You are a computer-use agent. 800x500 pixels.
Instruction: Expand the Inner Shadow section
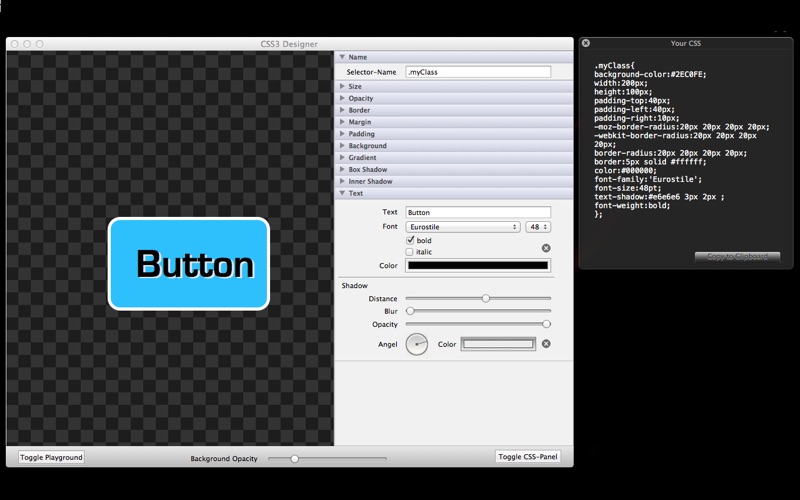tap(342, 181)
